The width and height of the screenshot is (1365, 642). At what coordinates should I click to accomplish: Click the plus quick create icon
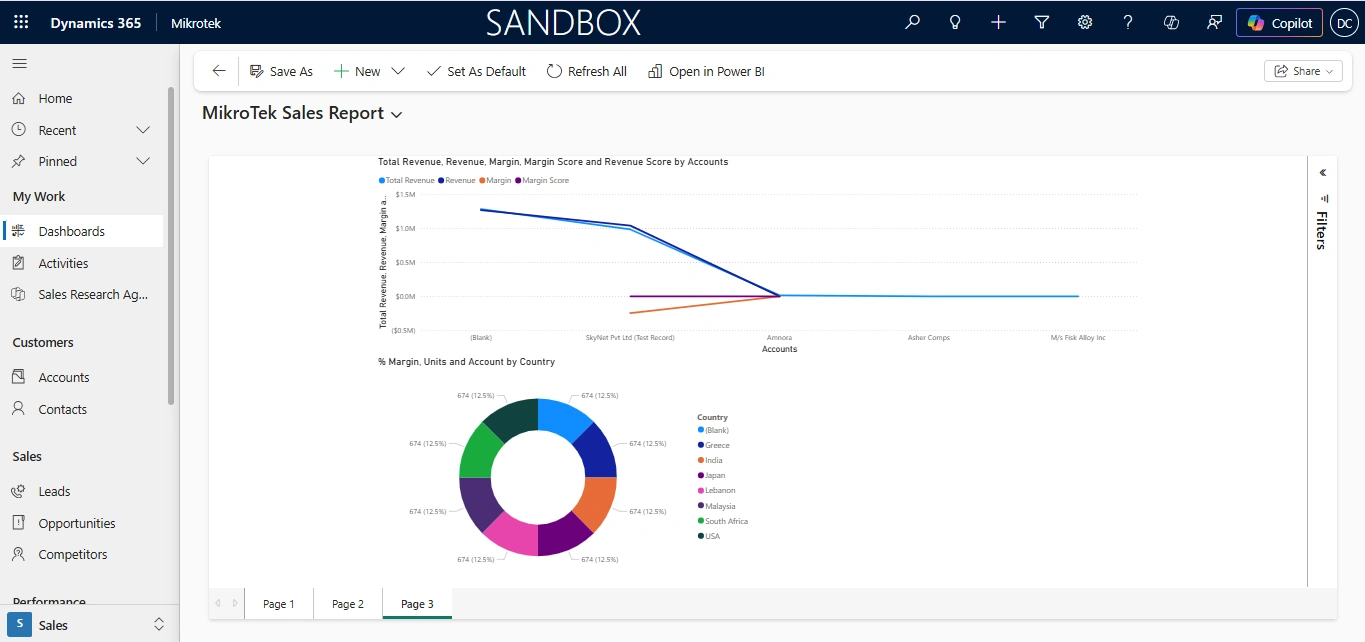click(998, 22)
